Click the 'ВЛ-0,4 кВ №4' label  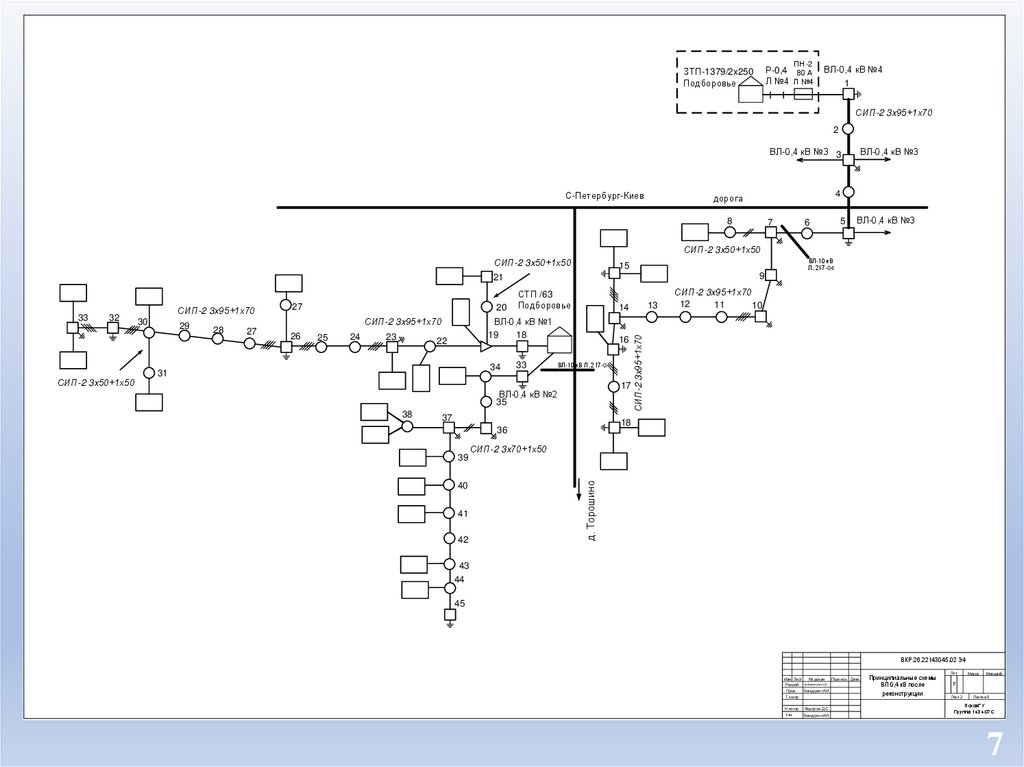(x=853, y=69)
